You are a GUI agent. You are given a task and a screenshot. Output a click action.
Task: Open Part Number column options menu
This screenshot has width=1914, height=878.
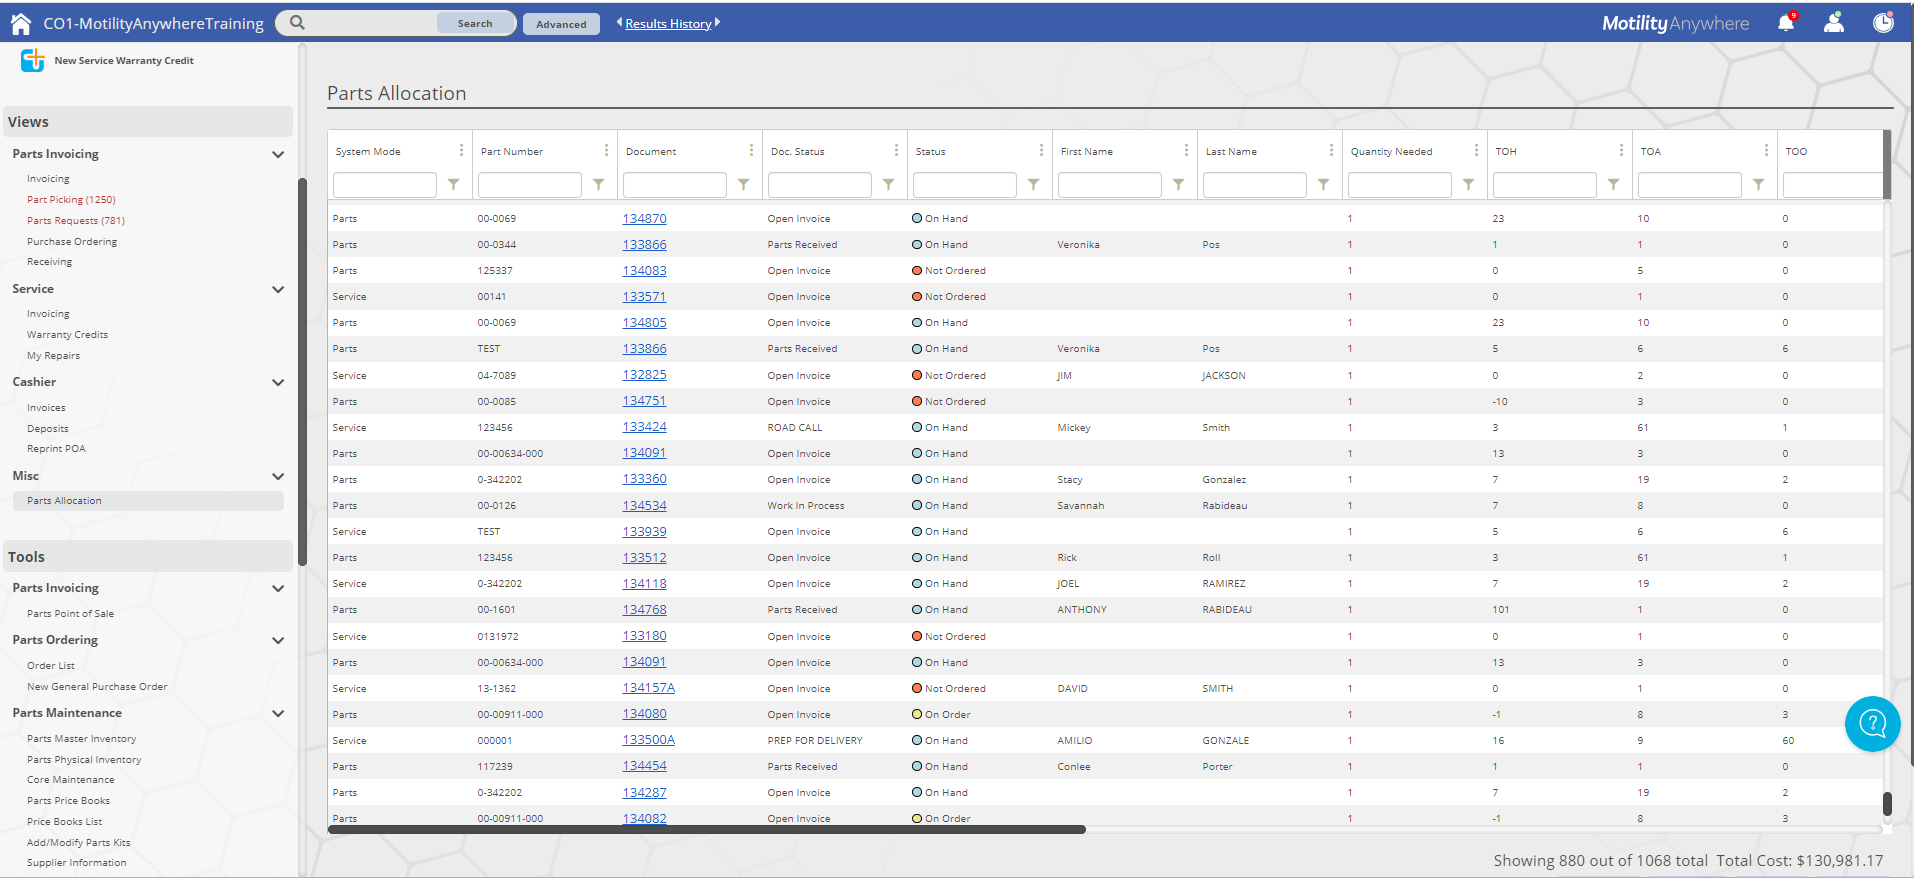(x=606, y=150)
